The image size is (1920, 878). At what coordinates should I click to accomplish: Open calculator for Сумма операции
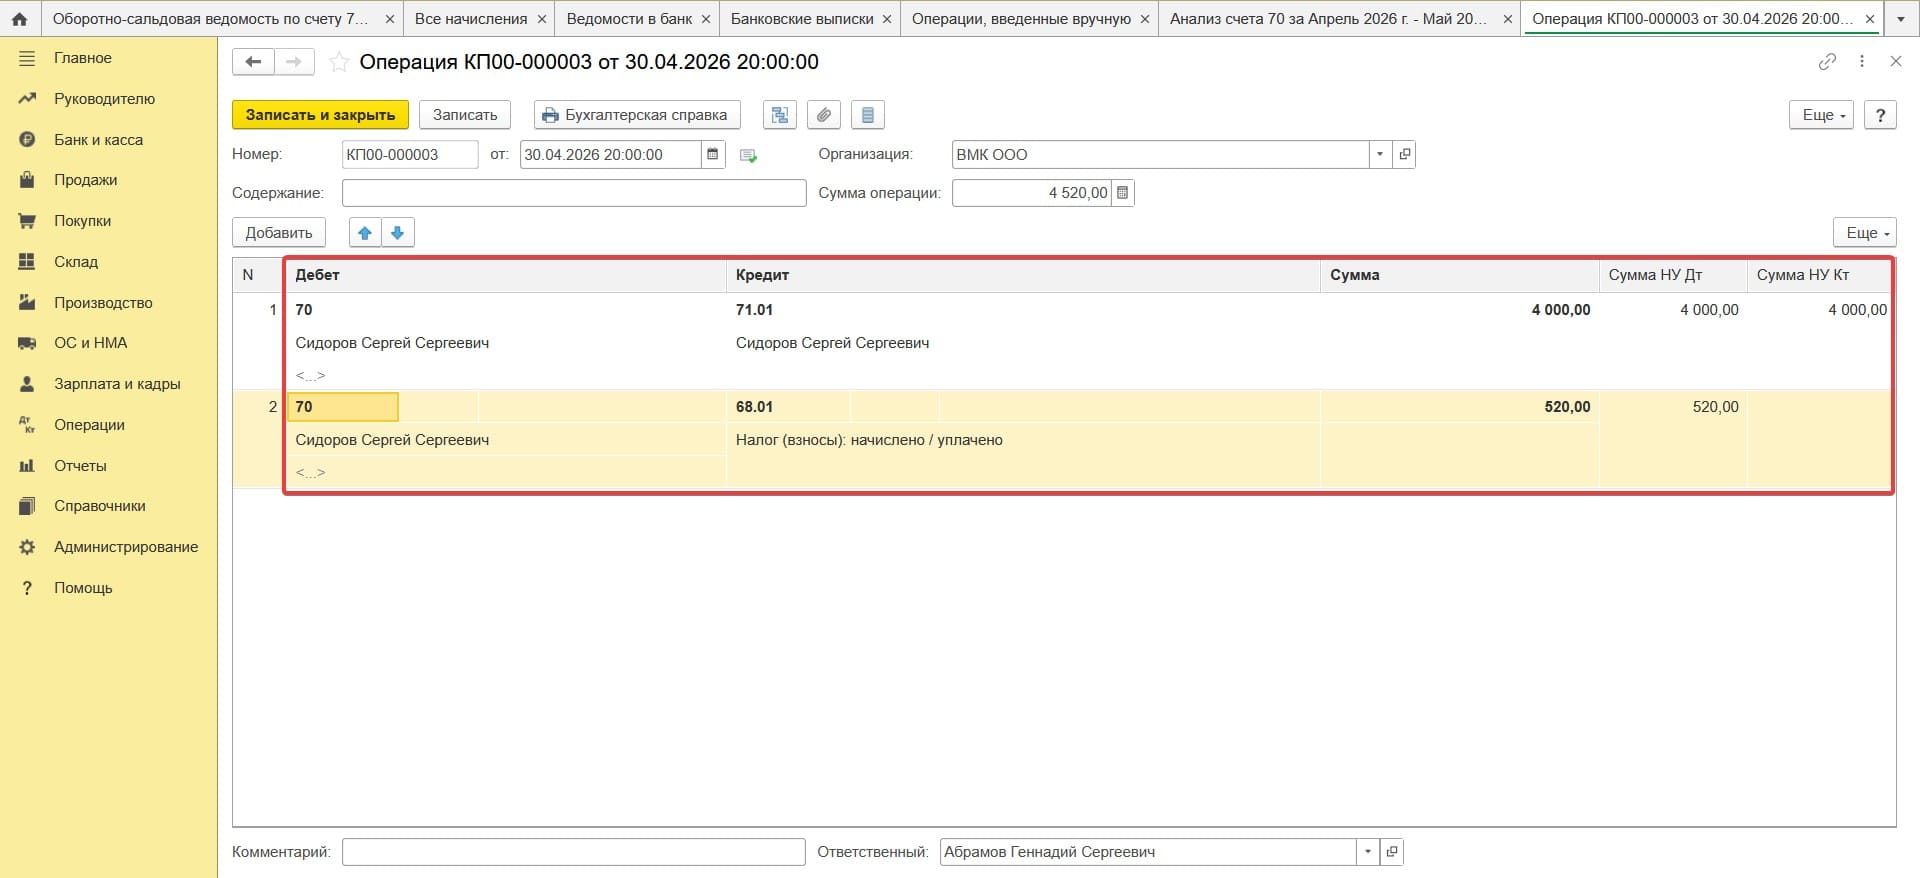(1123, 193)
